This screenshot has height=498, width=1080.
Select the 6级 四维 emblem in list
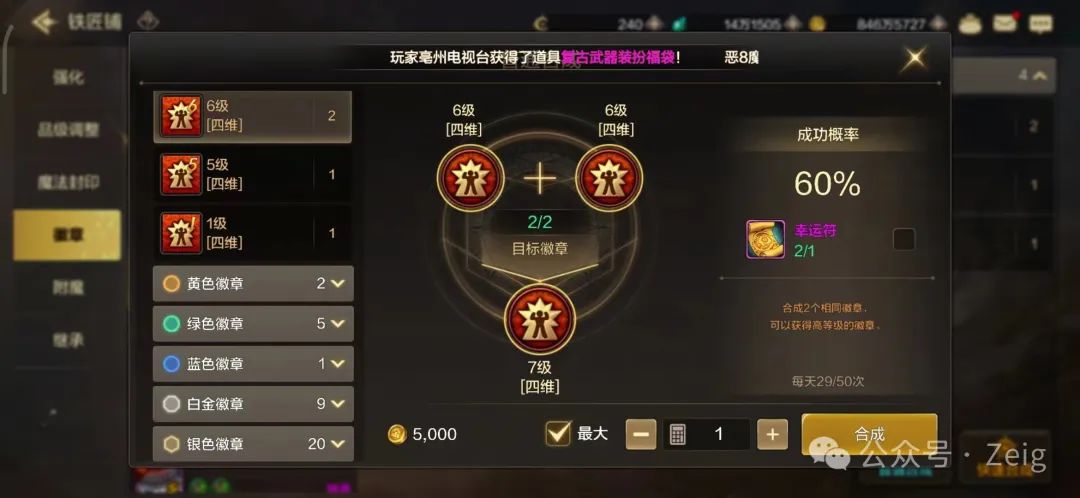tap(252, 116)
